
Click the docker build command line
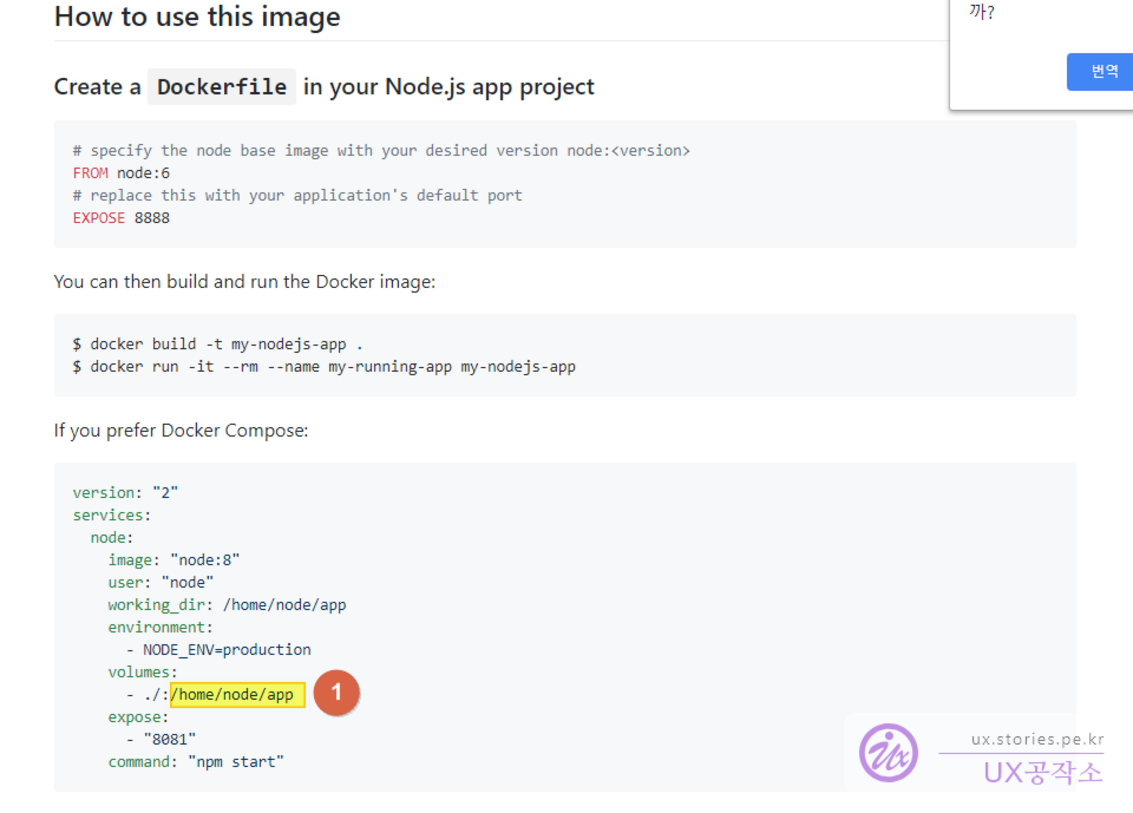click(217, 344)
